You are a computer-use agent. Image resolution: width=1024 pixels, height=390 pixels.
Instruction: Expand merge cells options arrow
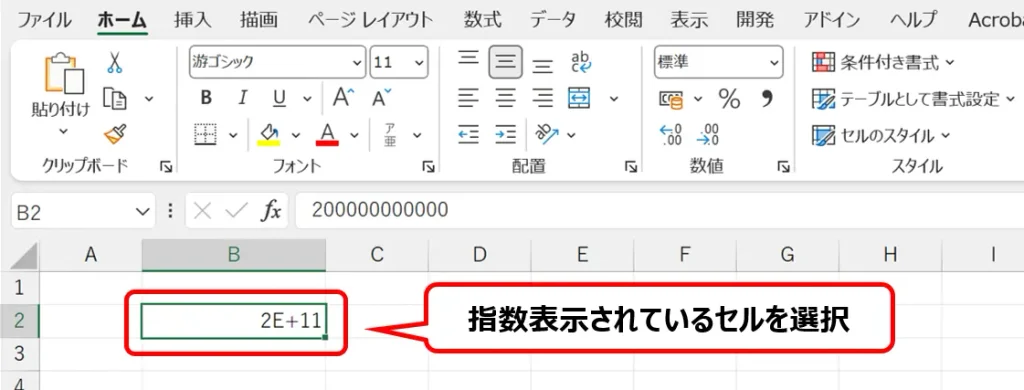[614, 99]
